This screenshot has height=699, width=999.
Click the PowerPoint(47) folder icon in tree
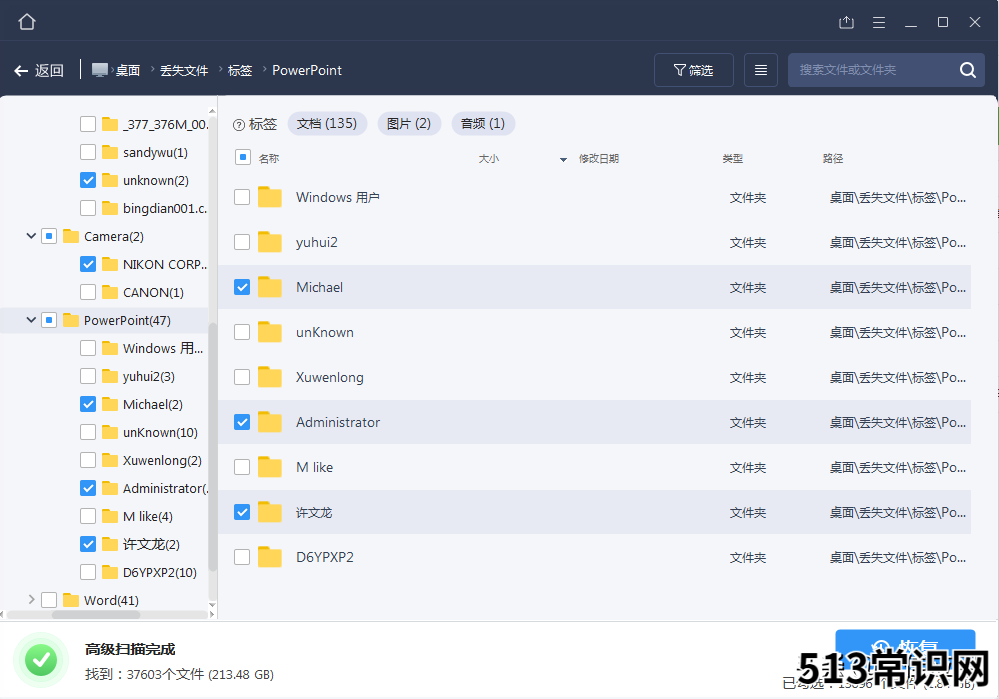71,321
